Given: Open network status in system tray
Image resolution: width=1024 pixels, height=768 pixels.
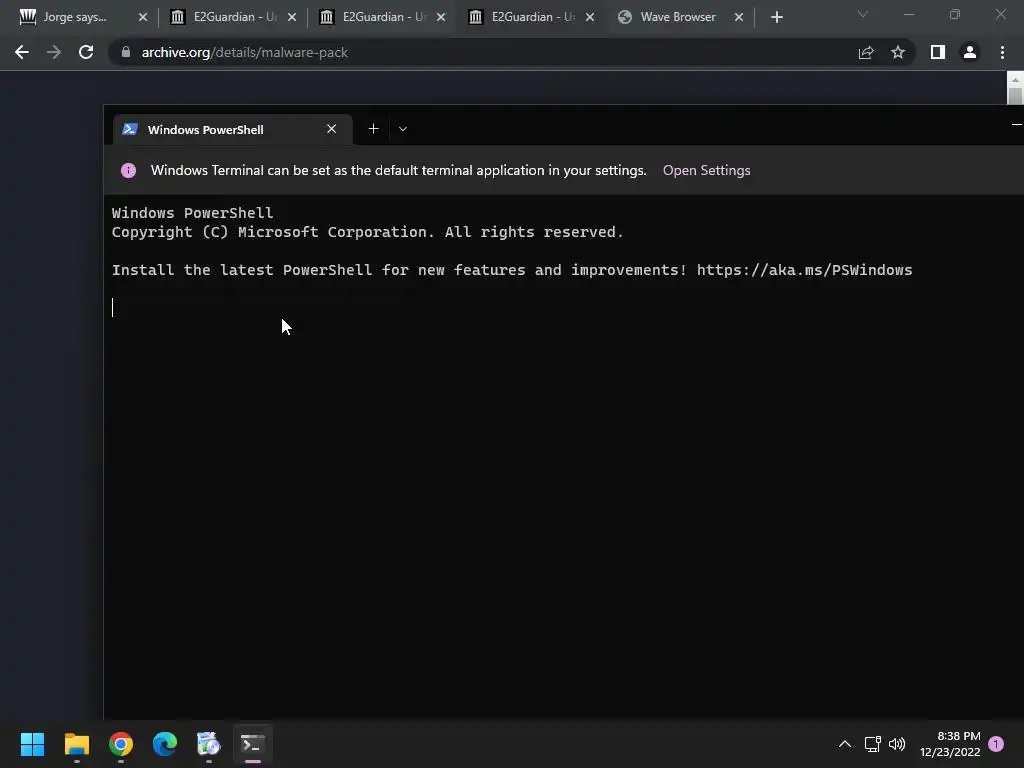Looking at the screenshot, I should [x=872, y=744].
